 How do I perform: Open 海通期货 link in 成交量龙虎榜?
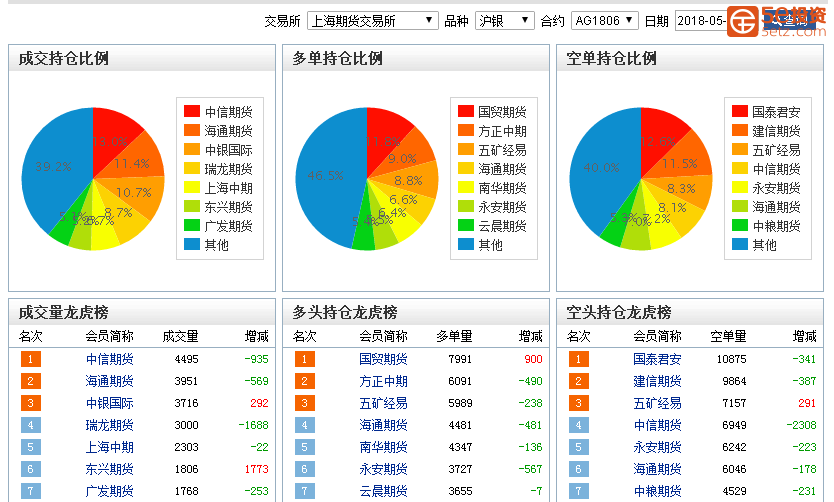[110, 381]
